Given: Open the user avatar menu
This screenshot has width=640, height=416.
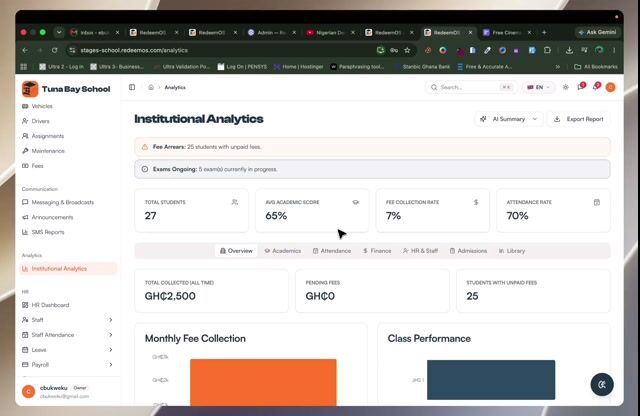Looking at the screenshot, I should [x=611, y=87].
